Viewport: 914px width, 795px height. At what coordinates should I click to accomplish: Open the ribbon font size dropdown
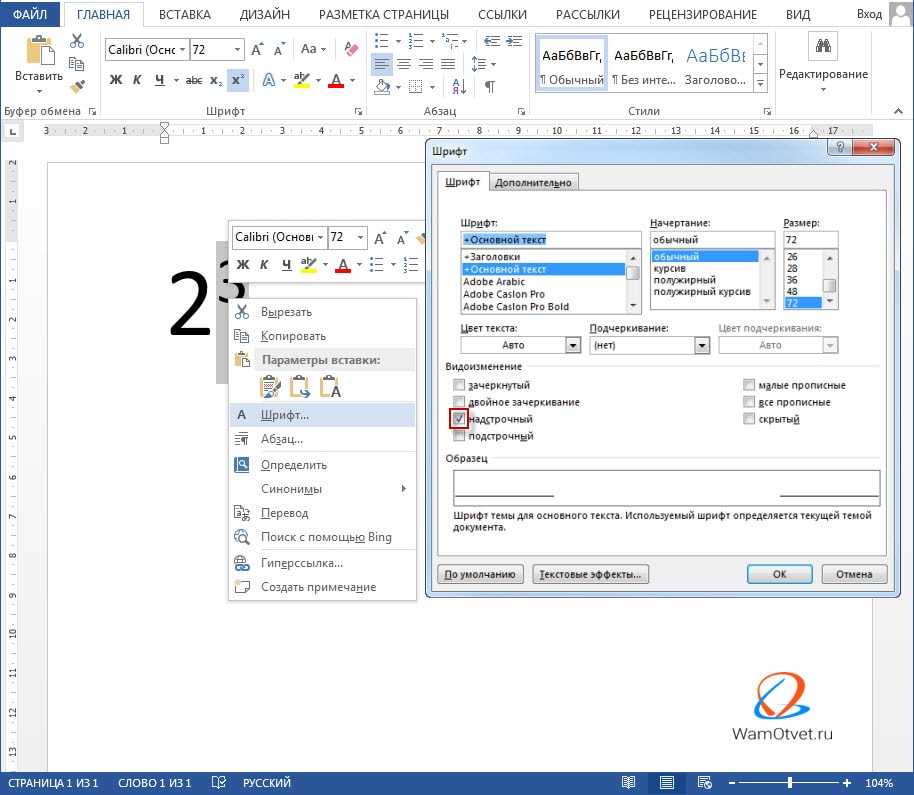tap(237, 49)
